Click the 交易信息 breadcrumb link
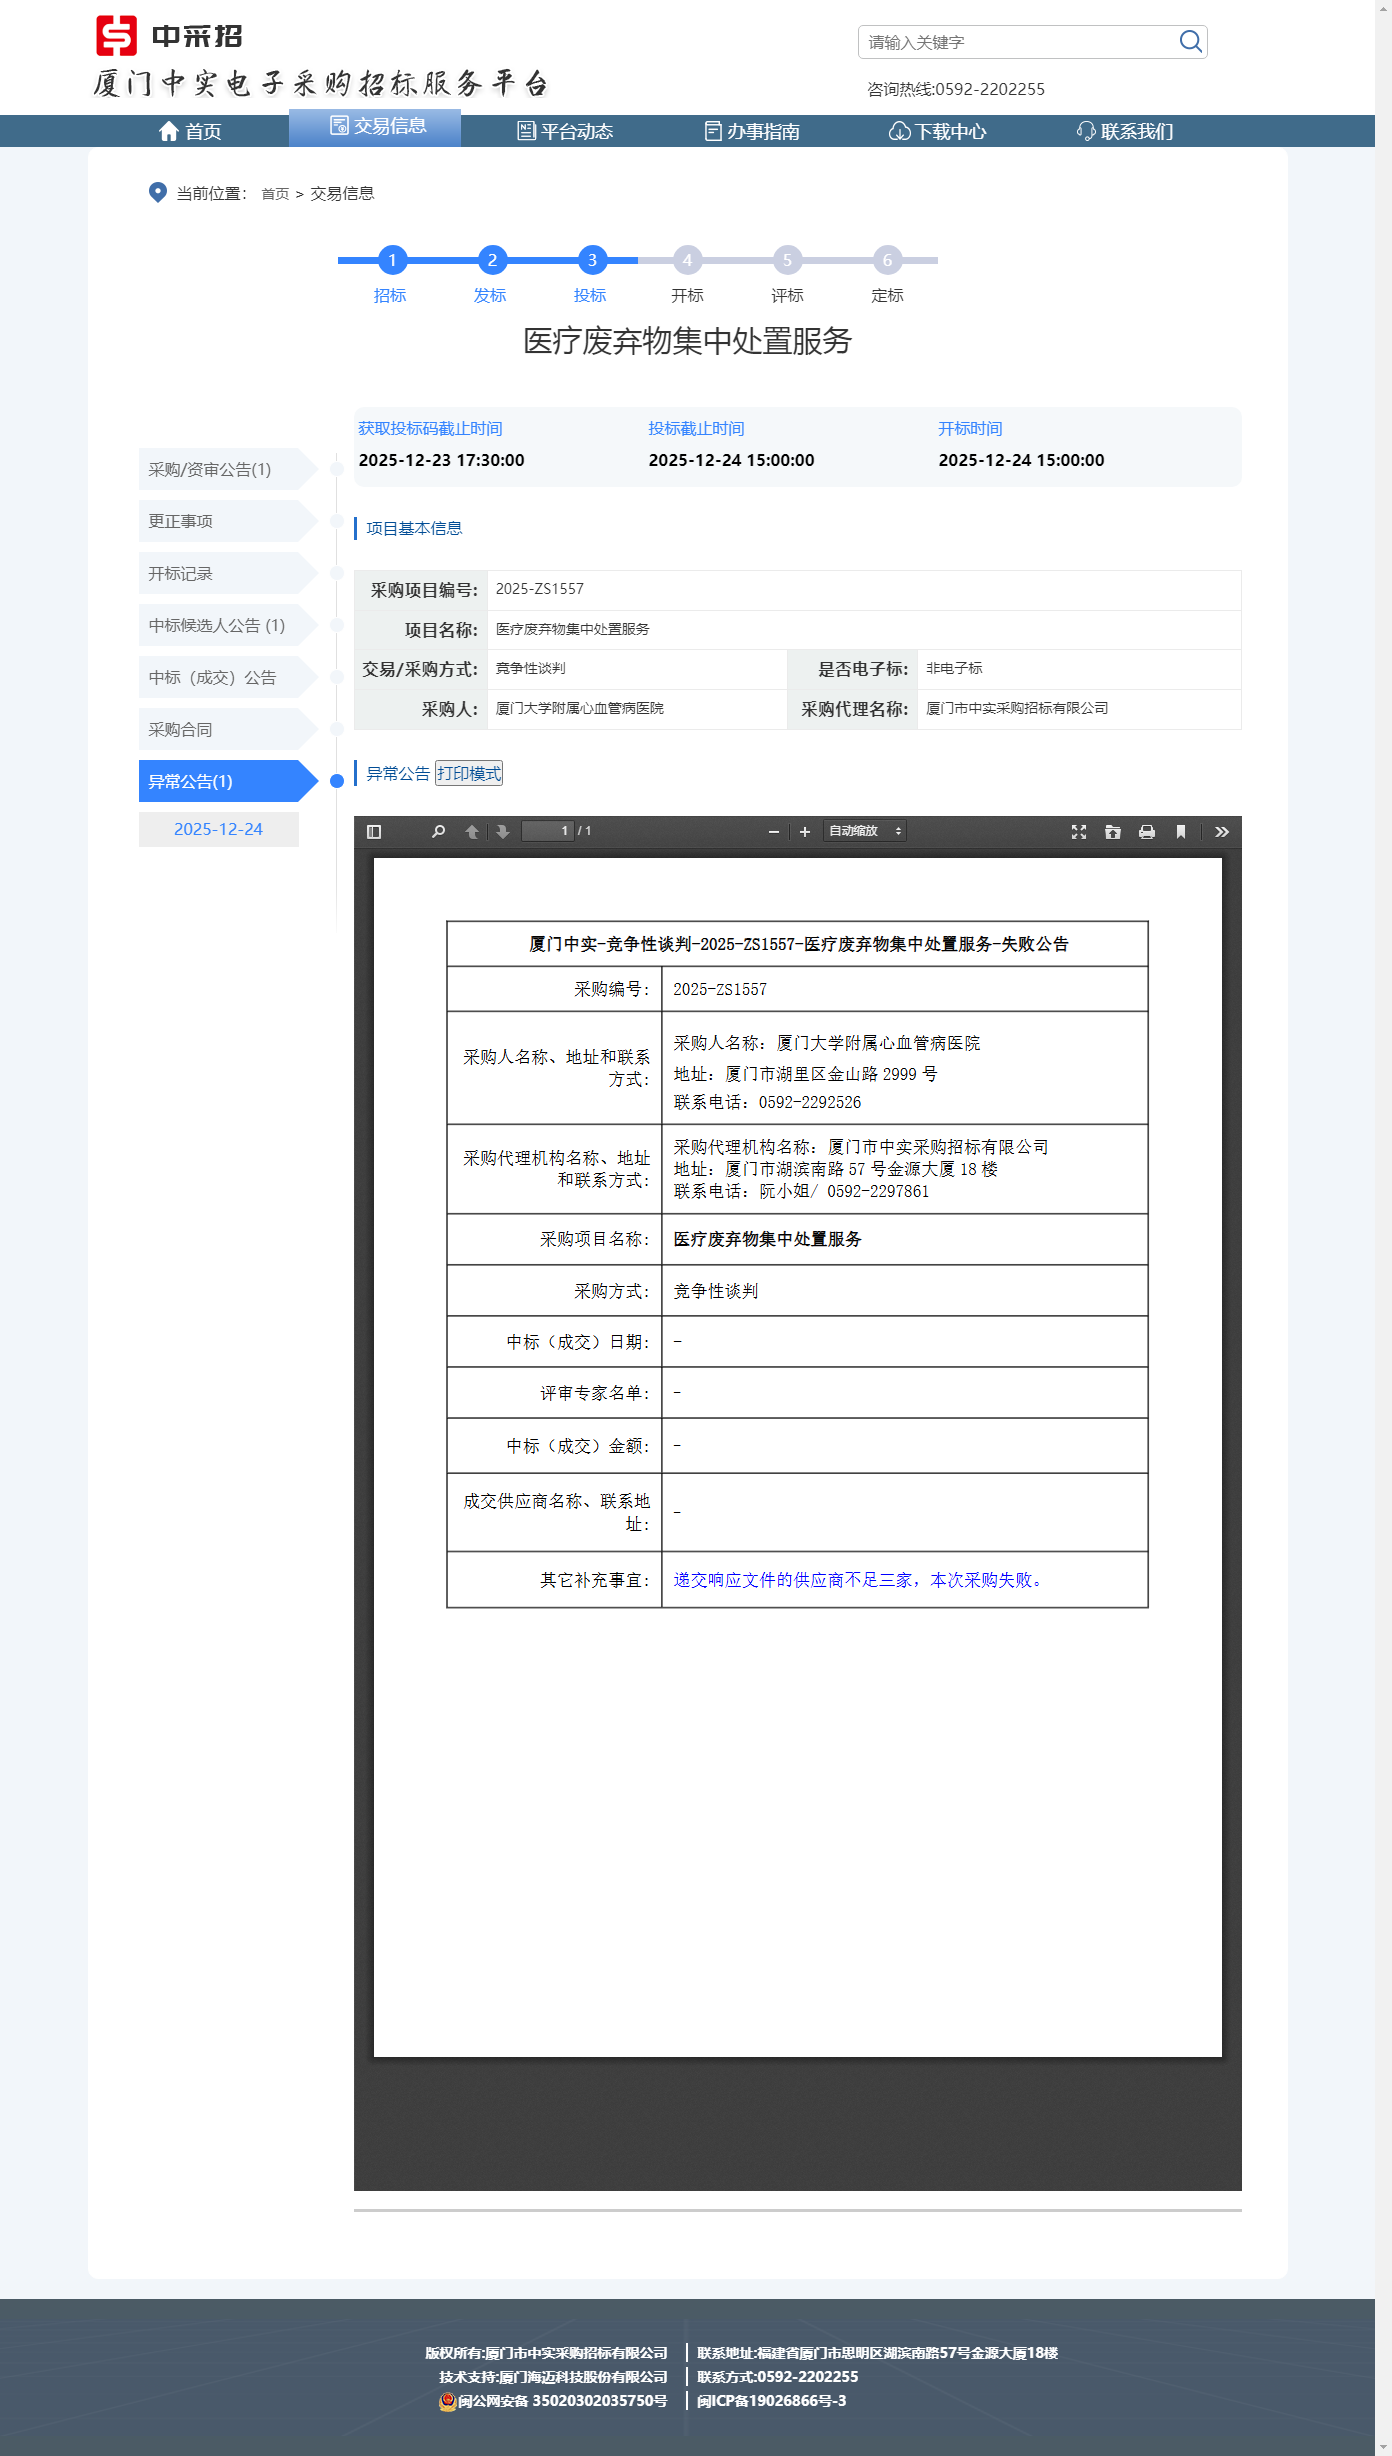Image resolution: width=1392 pixels, height=2456 pixels. [342, 194]
